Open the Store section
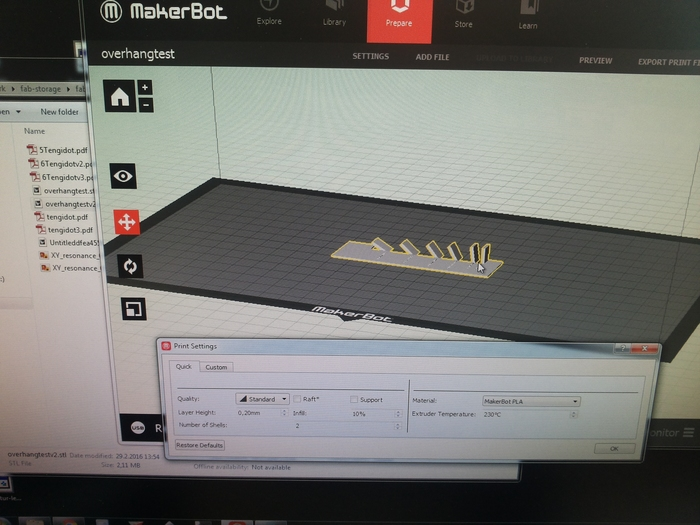Screen dimensions: 700x525 (x=463, y=15)
